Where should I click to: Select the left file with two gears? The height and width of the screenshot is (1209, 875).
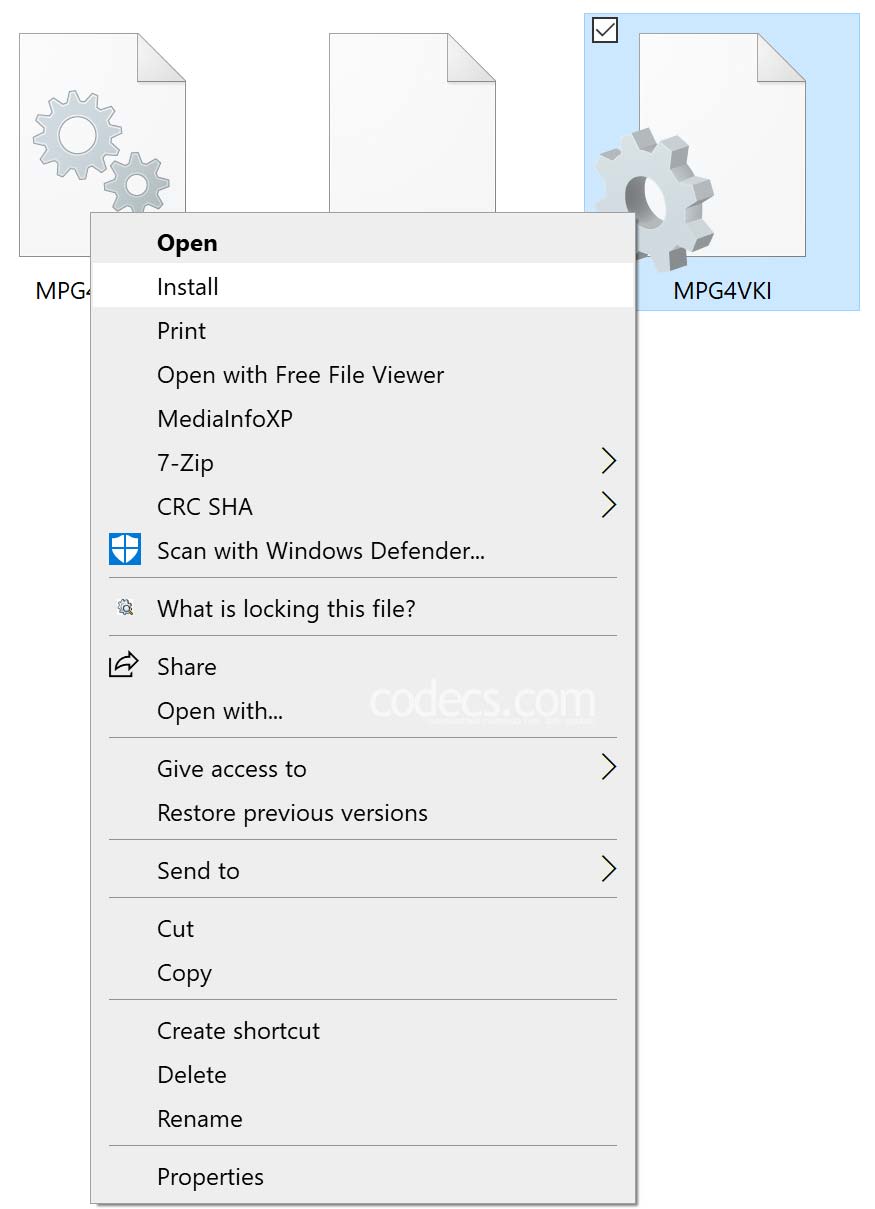pos(102,122)
